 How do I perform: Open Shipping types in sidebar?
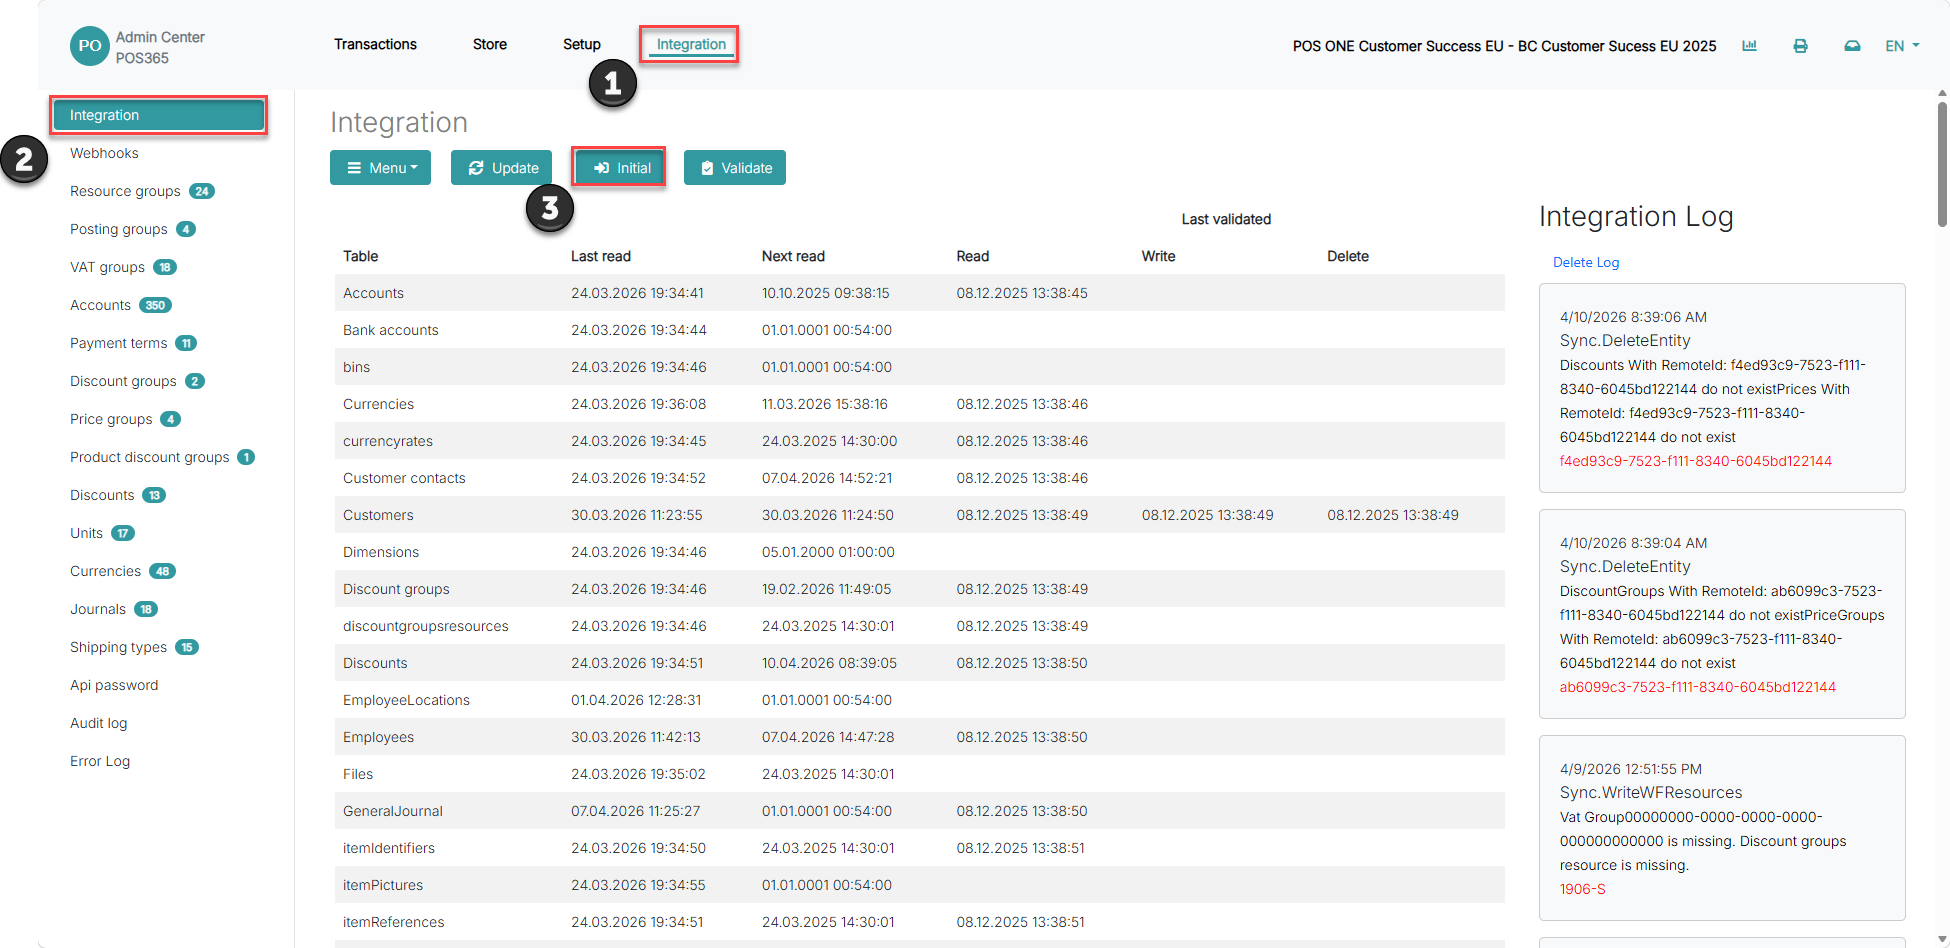pyautogui.click(x=118, y=647)
